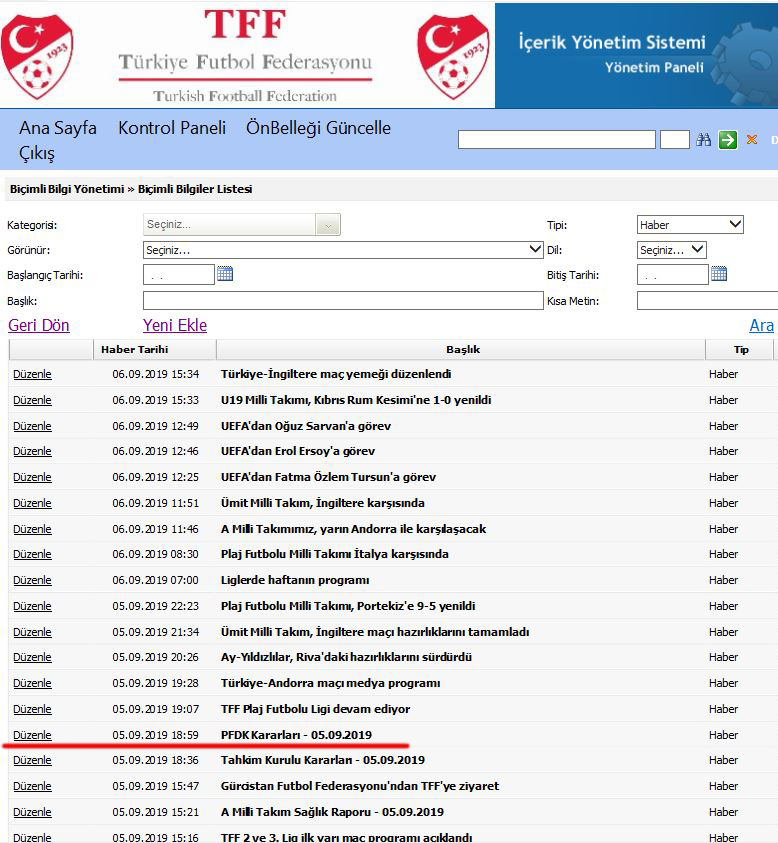Expand the Kategorisi dropdown
The height and width of the screenshot is (843, 778).
(x=242, y=225)
